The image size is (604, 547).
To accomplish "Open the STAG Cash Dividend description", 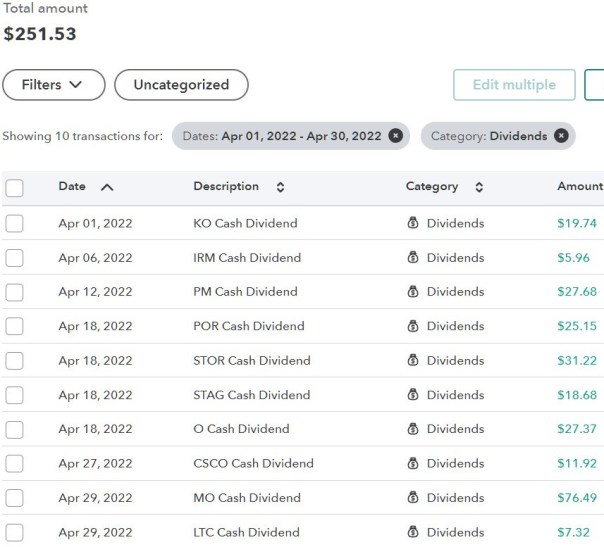I will point(251,395).
